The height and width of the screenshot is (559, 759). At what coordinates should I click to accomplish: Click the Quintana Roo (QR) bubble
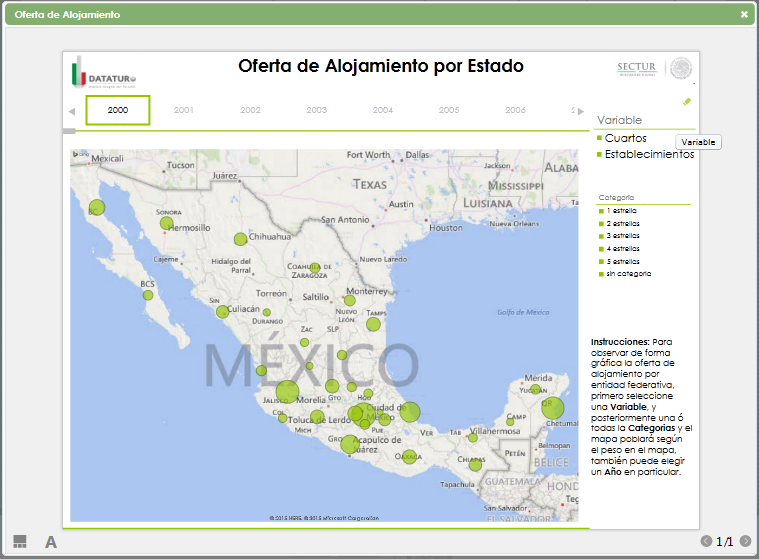(x=552, y=408)
